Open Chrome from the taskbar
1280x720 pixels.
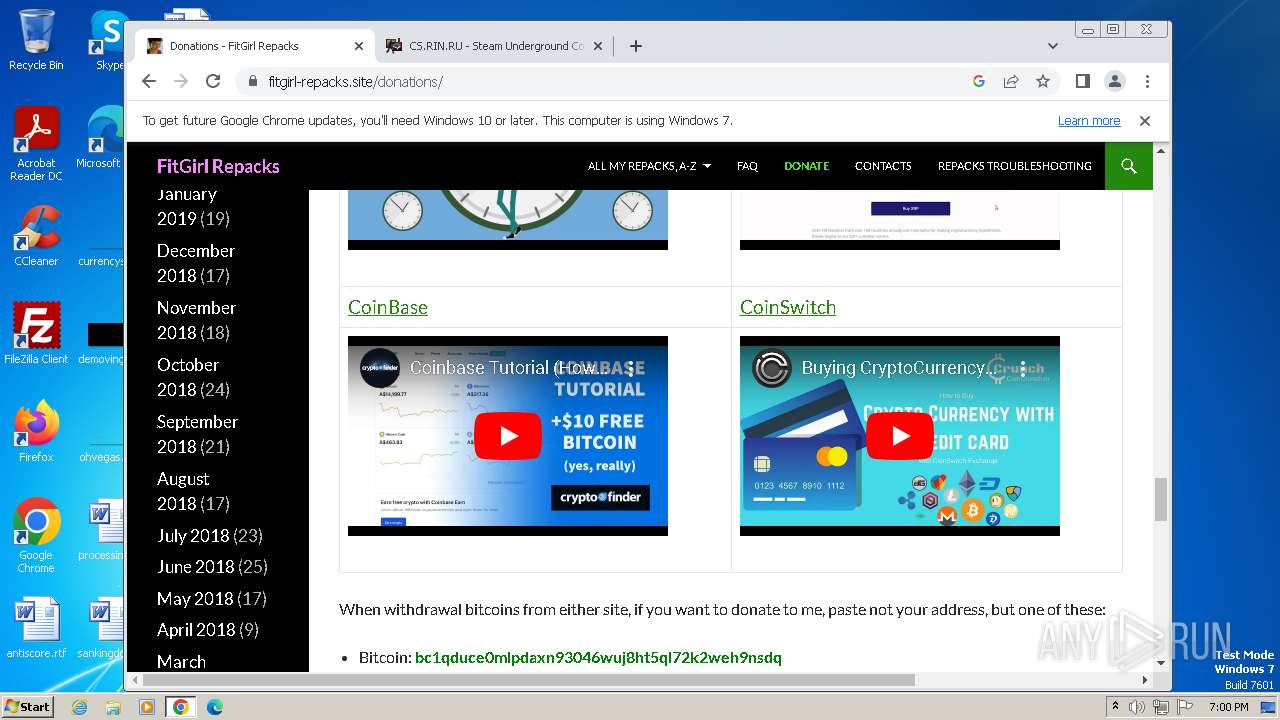[x=181, y=707]
